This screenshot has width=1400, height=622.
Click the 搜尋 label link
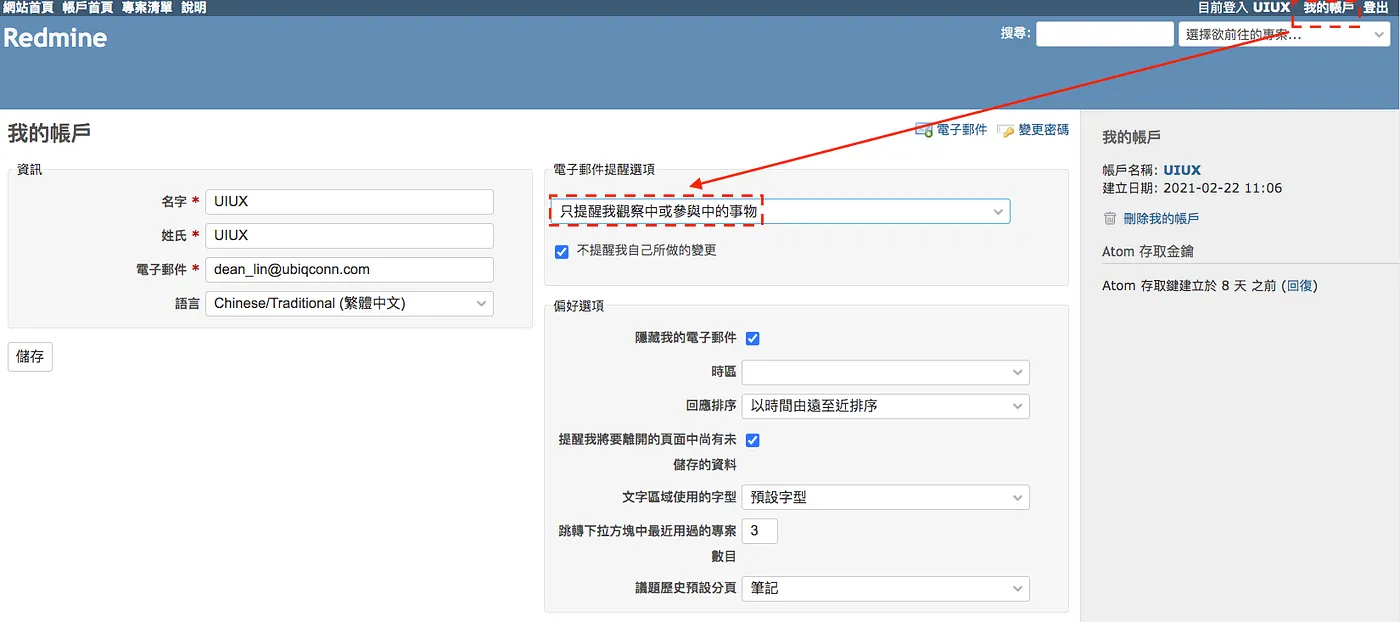[x=1013, y=34]
